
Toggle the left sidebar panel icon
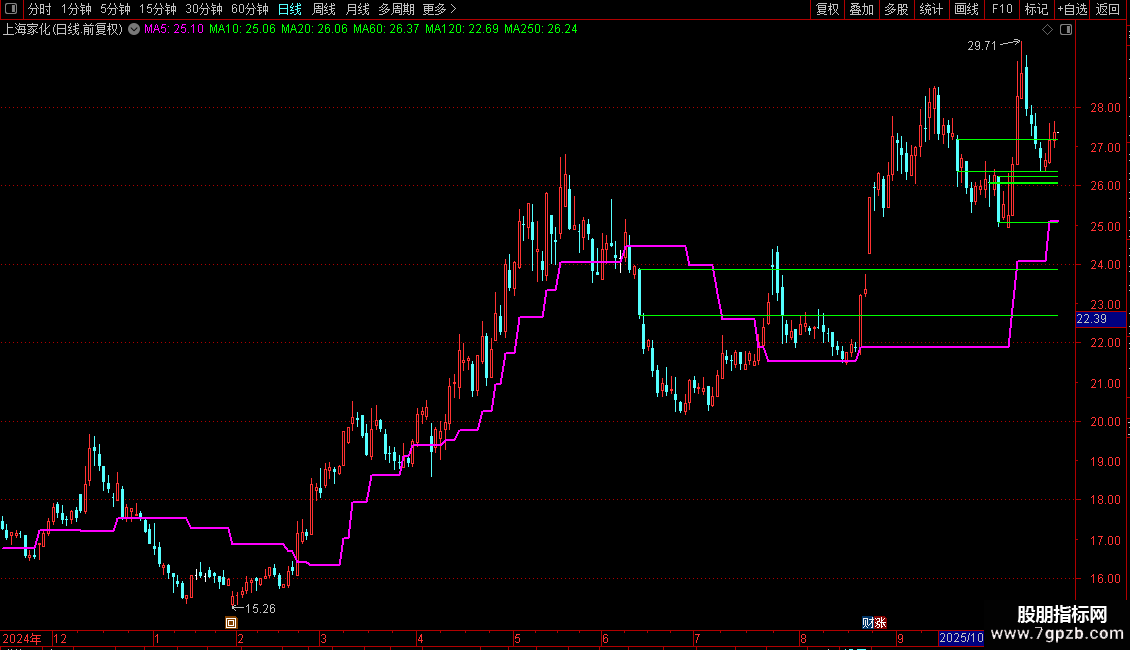(x=11, y=9)
